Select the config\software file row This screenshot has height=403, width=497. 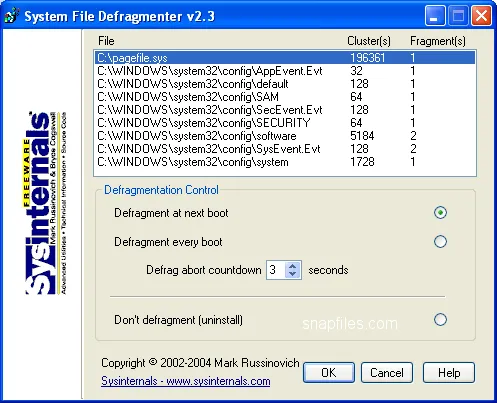(x=285, y=136)
